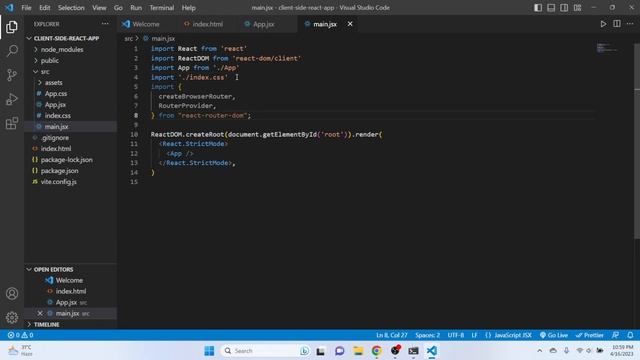Open the Edit menu
640x360 pixels.
tap(44, 8)
